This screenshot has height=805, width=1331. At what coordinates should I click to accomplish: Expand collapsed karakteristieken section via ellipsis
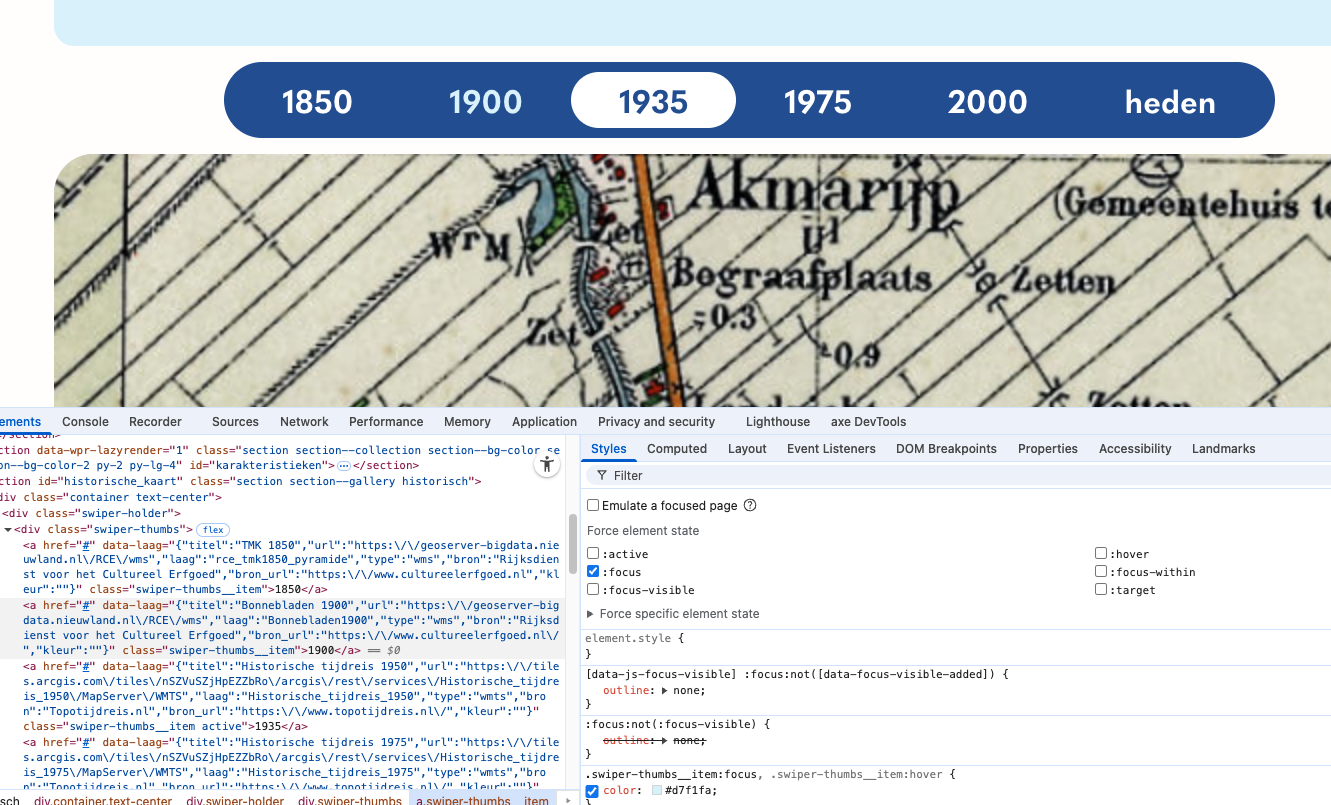343,466
